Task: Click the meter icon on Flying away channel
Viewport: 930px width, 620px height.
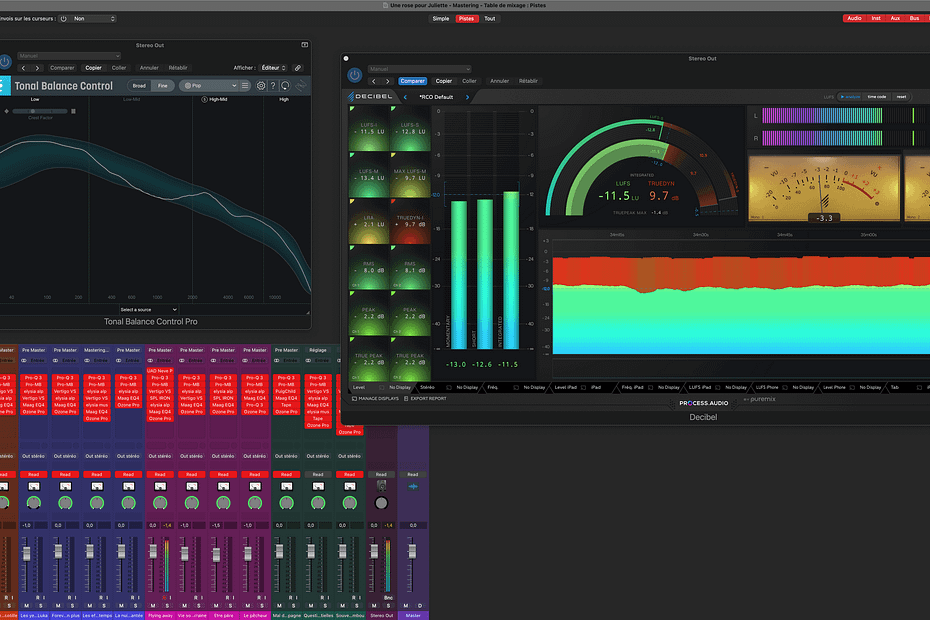Action: (x=160, y=487)
